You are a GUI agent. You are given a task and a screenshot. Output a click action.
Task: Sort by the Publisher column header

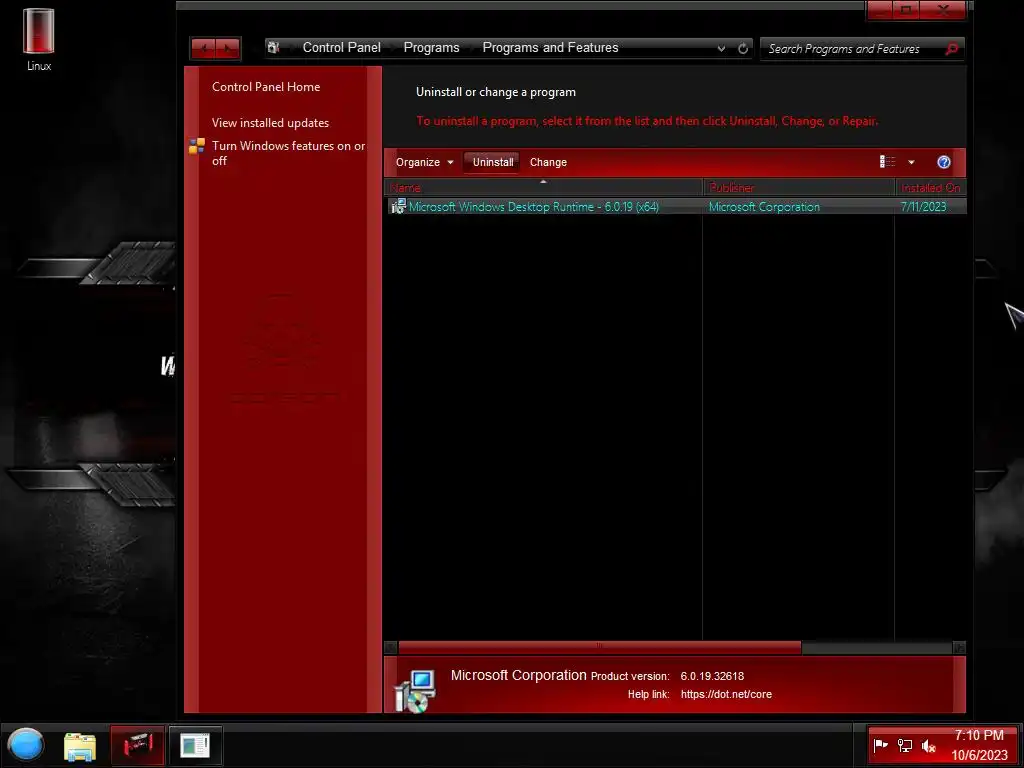pos(799,187)
